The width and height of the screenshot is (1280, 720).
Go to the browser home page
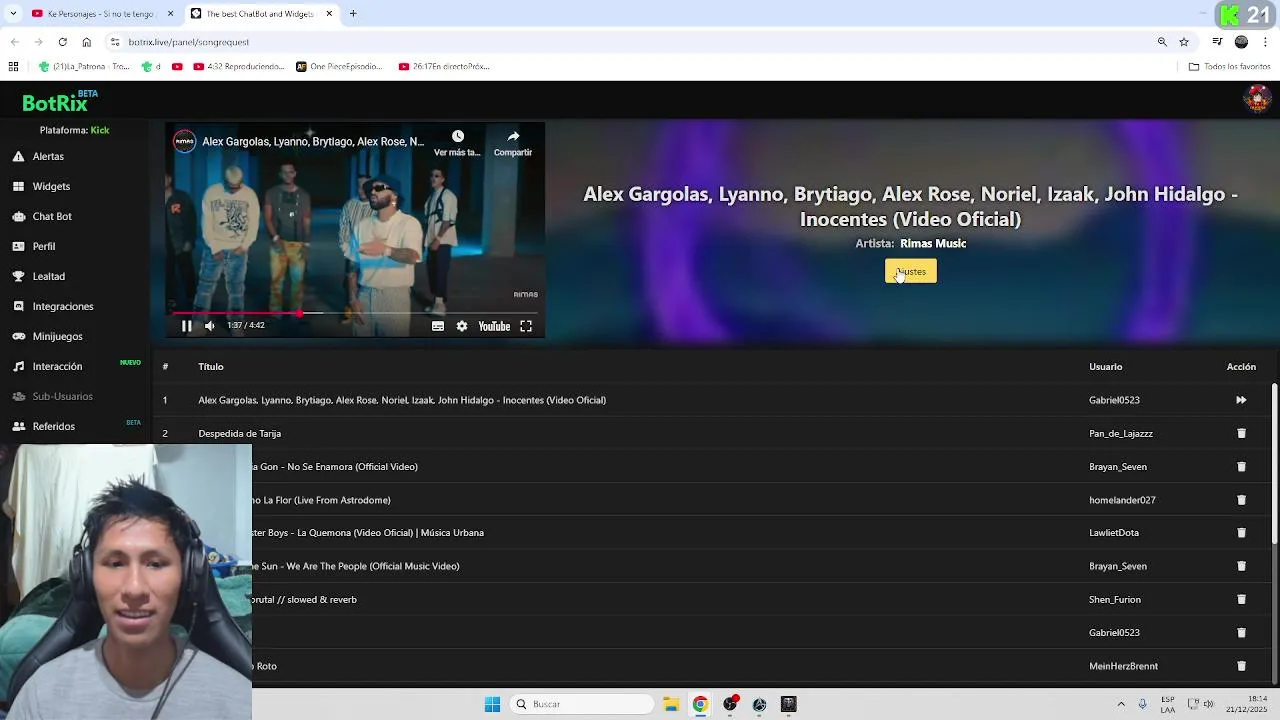coord(86,42)
